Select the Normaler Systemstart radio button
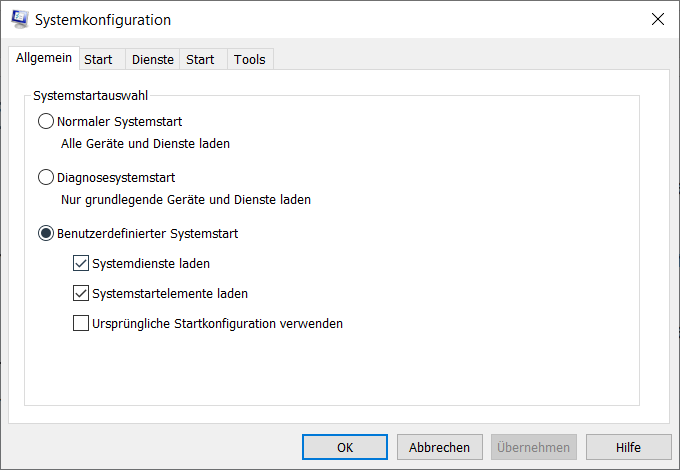680x470 pixels. pyautogui.click(x=46, y=121)
